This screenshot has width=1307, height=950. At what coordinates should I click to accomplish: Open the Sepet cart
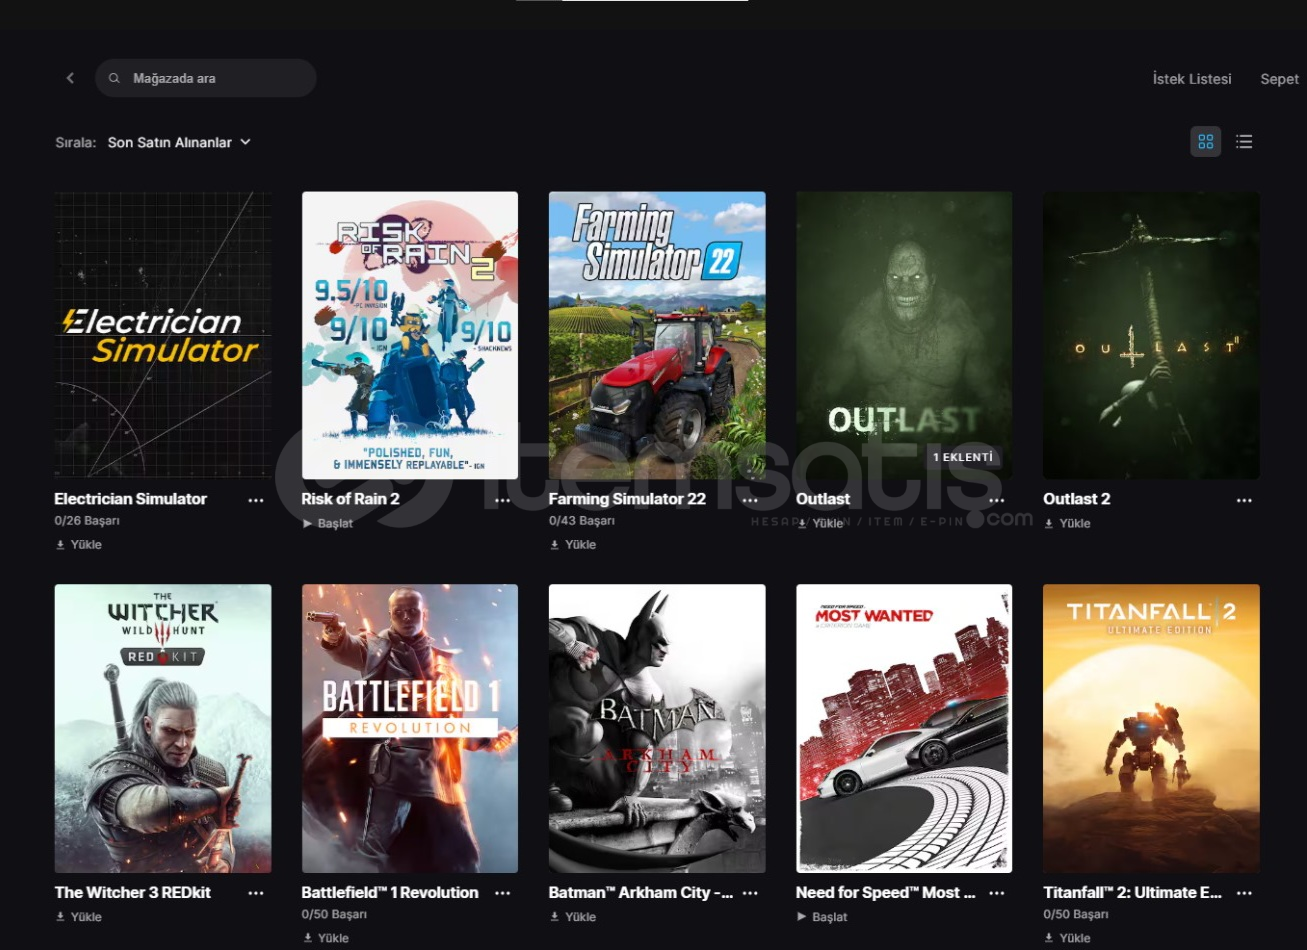[1279, 79]
